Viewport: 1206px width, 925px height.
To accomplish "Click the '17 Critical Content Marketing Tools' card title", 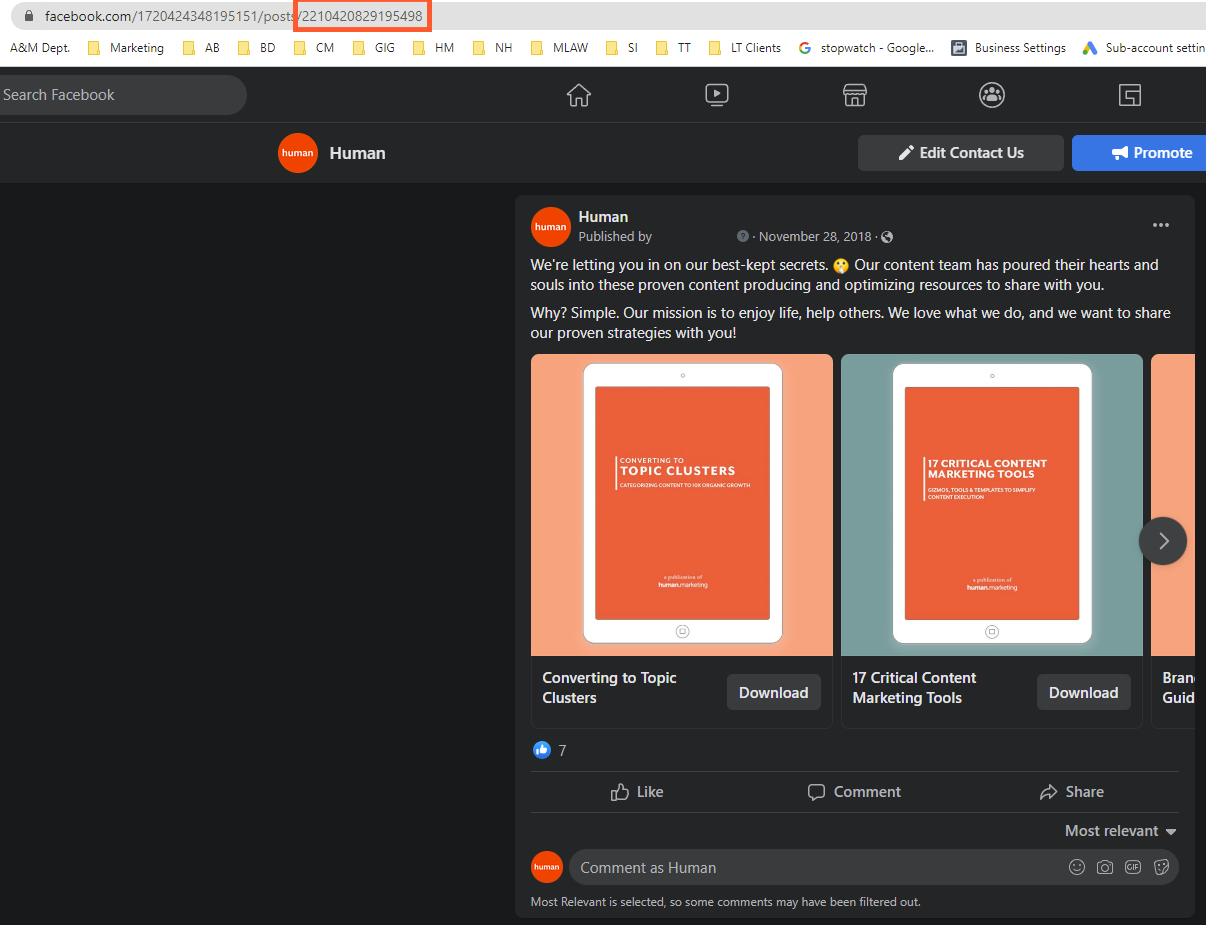I will (914, 688).
